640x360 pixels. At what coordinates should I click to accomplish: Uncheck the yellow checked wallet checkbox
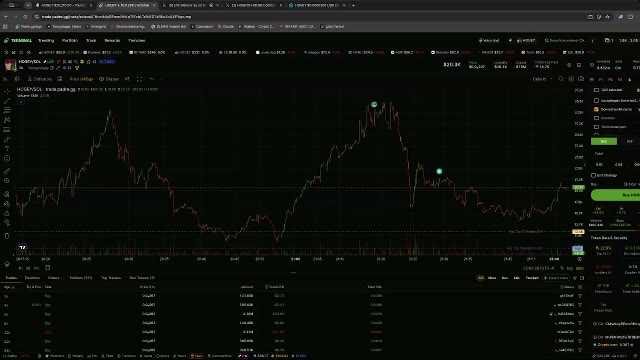596,109
